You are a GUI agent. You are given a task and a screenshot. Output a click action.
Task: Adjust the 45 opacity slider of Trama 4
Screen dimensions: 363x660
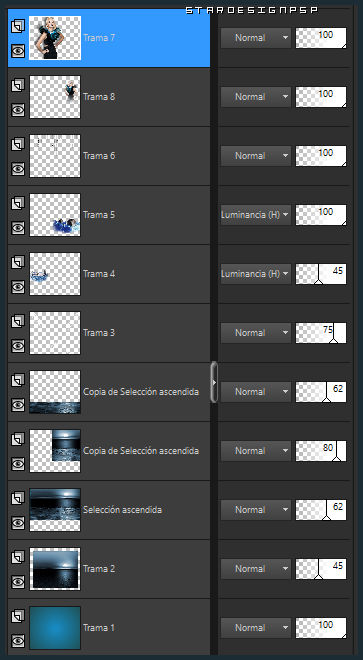(x=321, y=274)
